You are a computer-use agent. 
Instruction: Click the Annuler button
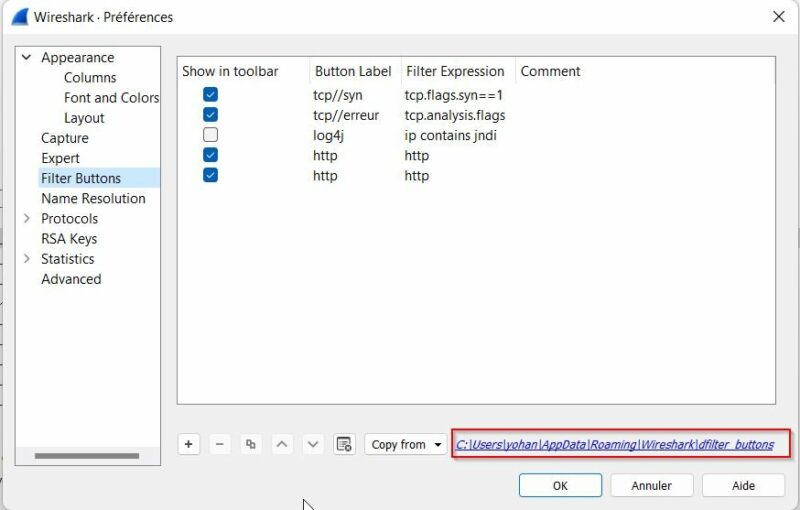click(x=652, y=486)
